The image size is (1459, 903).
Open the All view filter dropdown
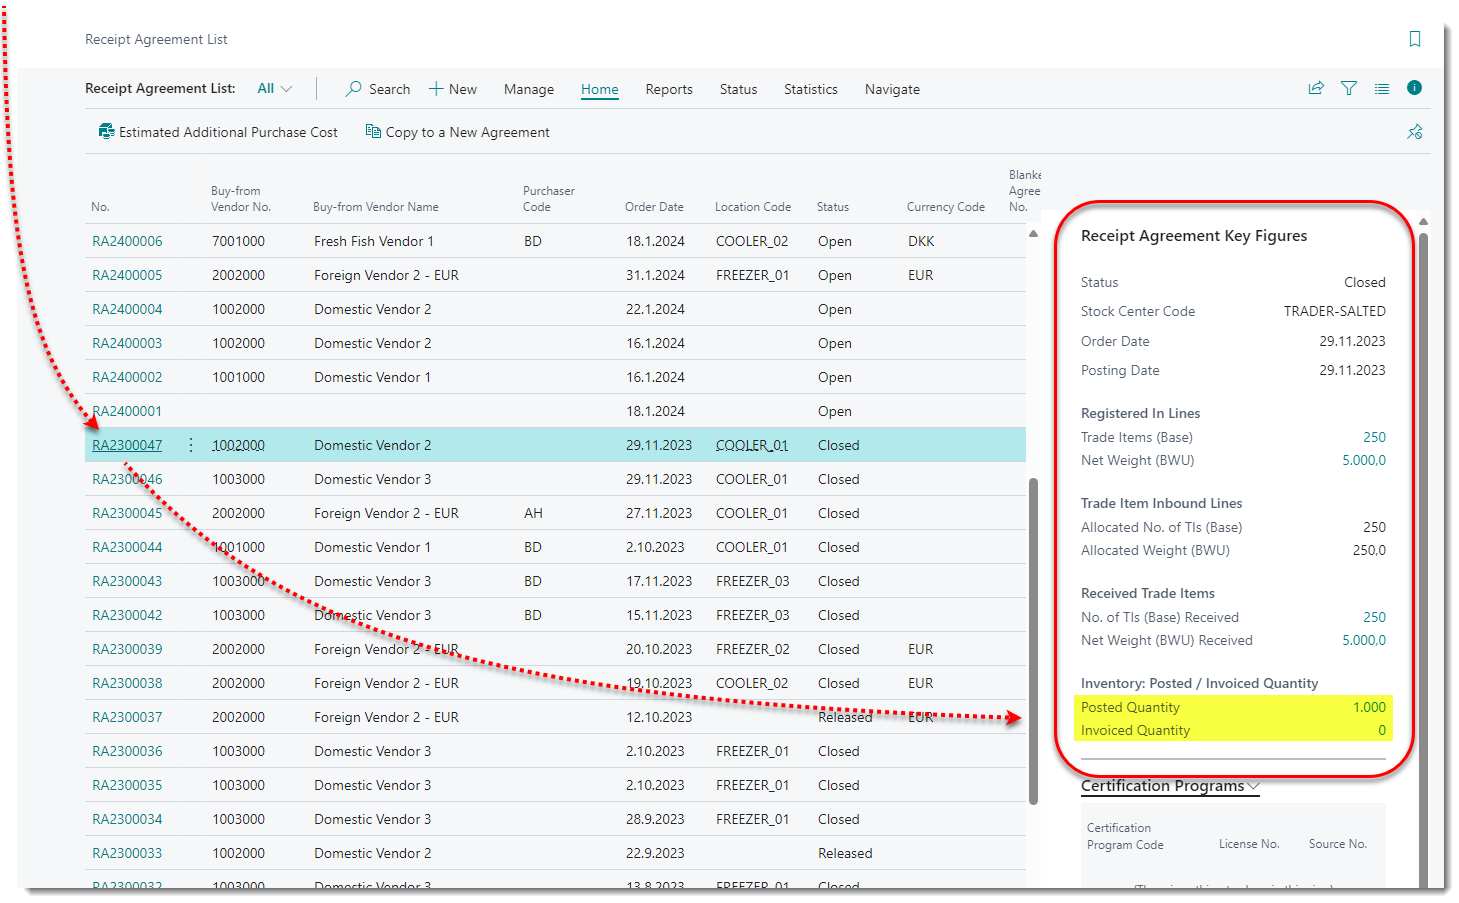[274, 88]
